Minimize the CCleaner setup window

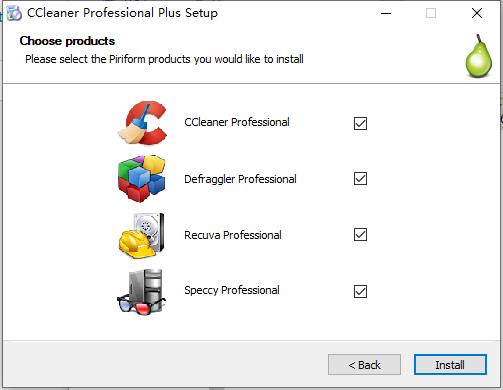tap(386, 13)
